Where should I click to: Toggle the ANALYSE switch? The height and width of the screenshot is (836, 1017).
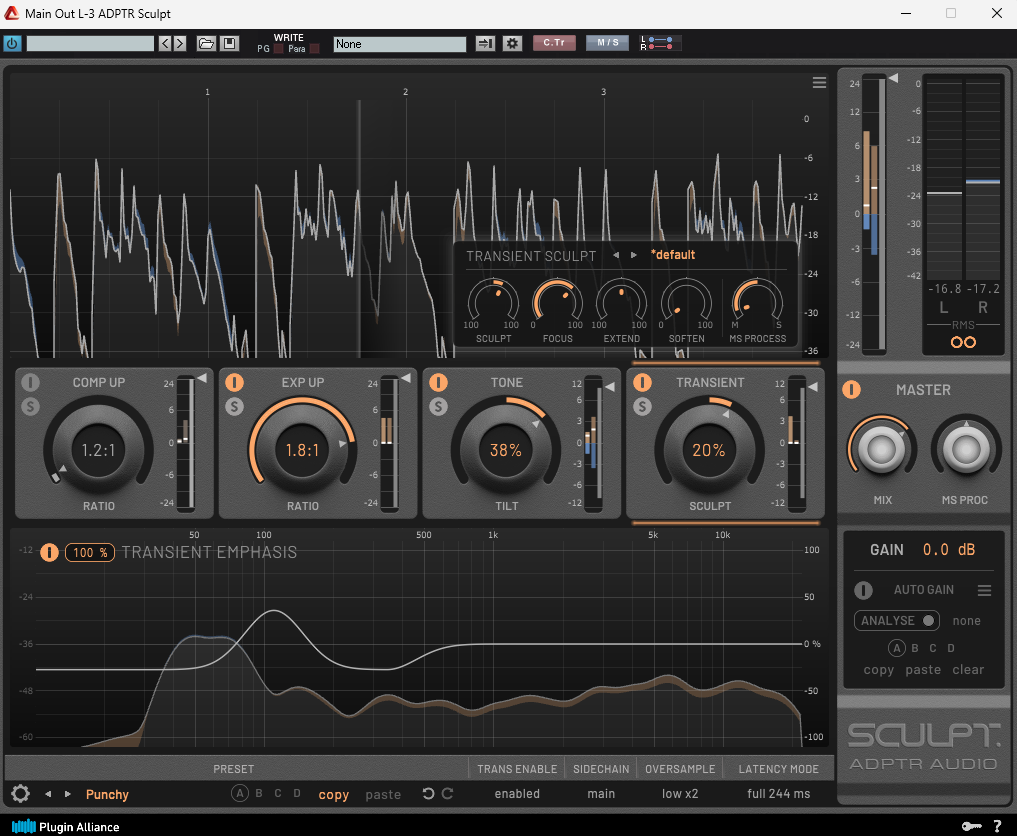(x=896, y=621)
